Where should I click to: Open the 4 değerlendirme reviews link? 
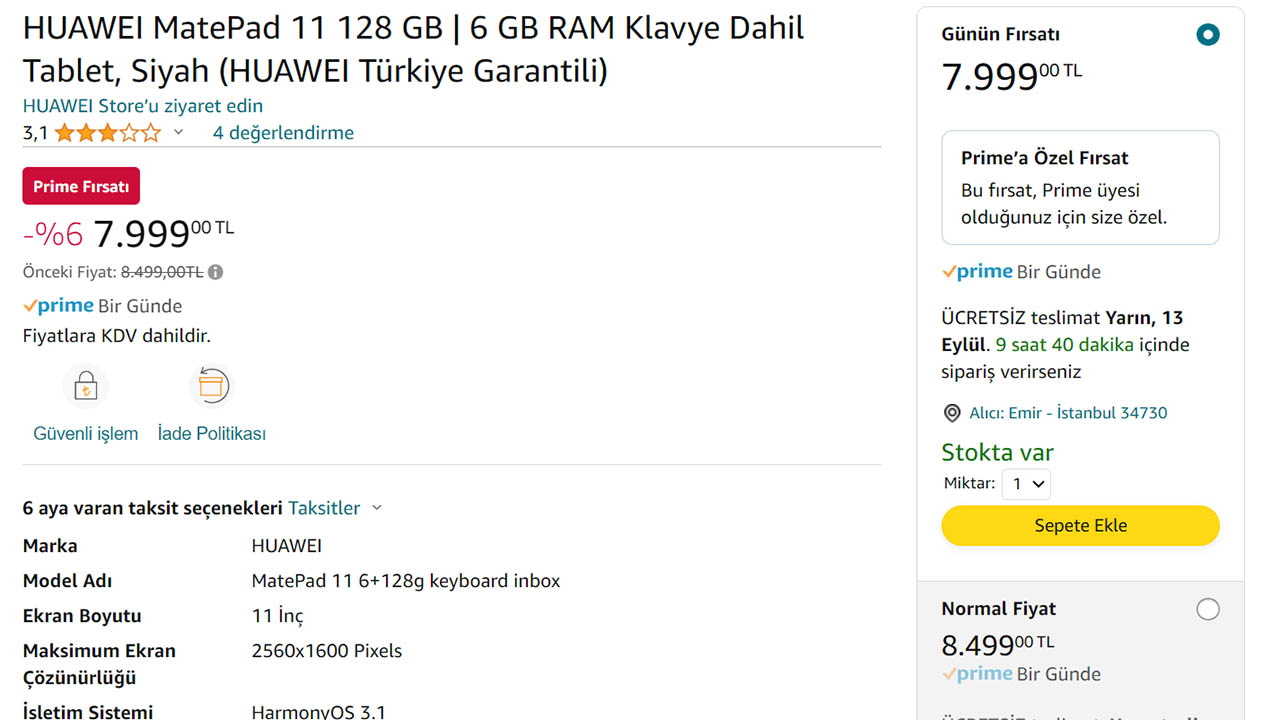283,133
